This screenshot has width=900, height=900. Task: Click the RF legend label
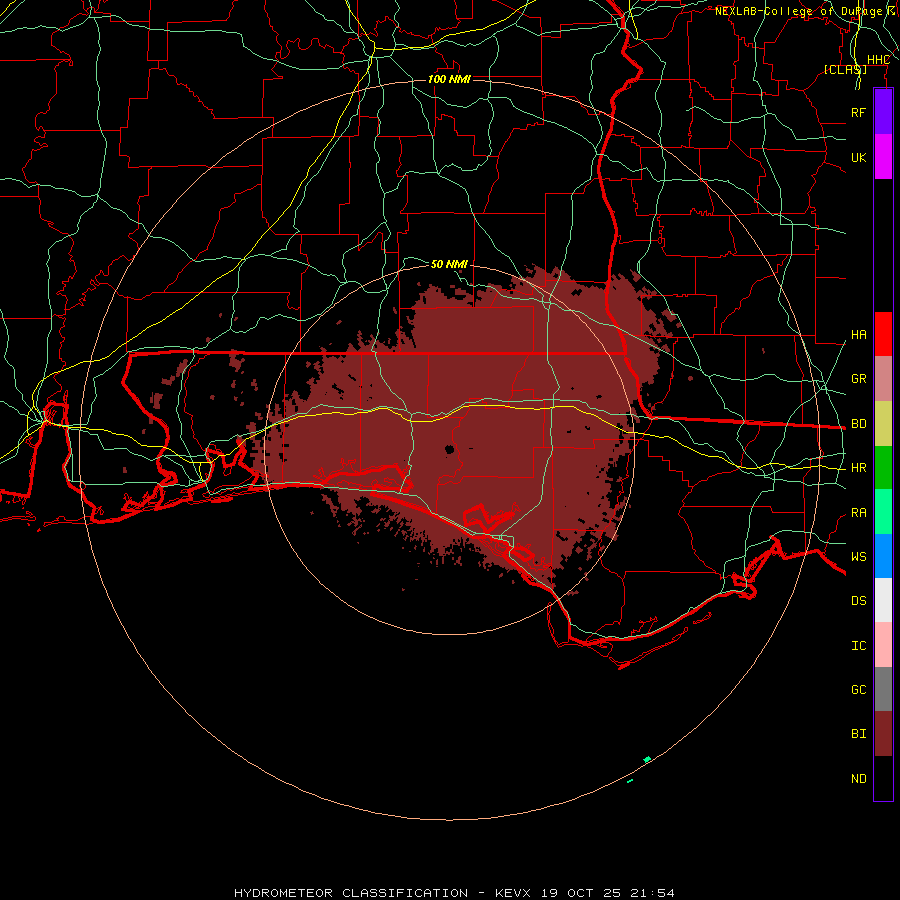858,112
